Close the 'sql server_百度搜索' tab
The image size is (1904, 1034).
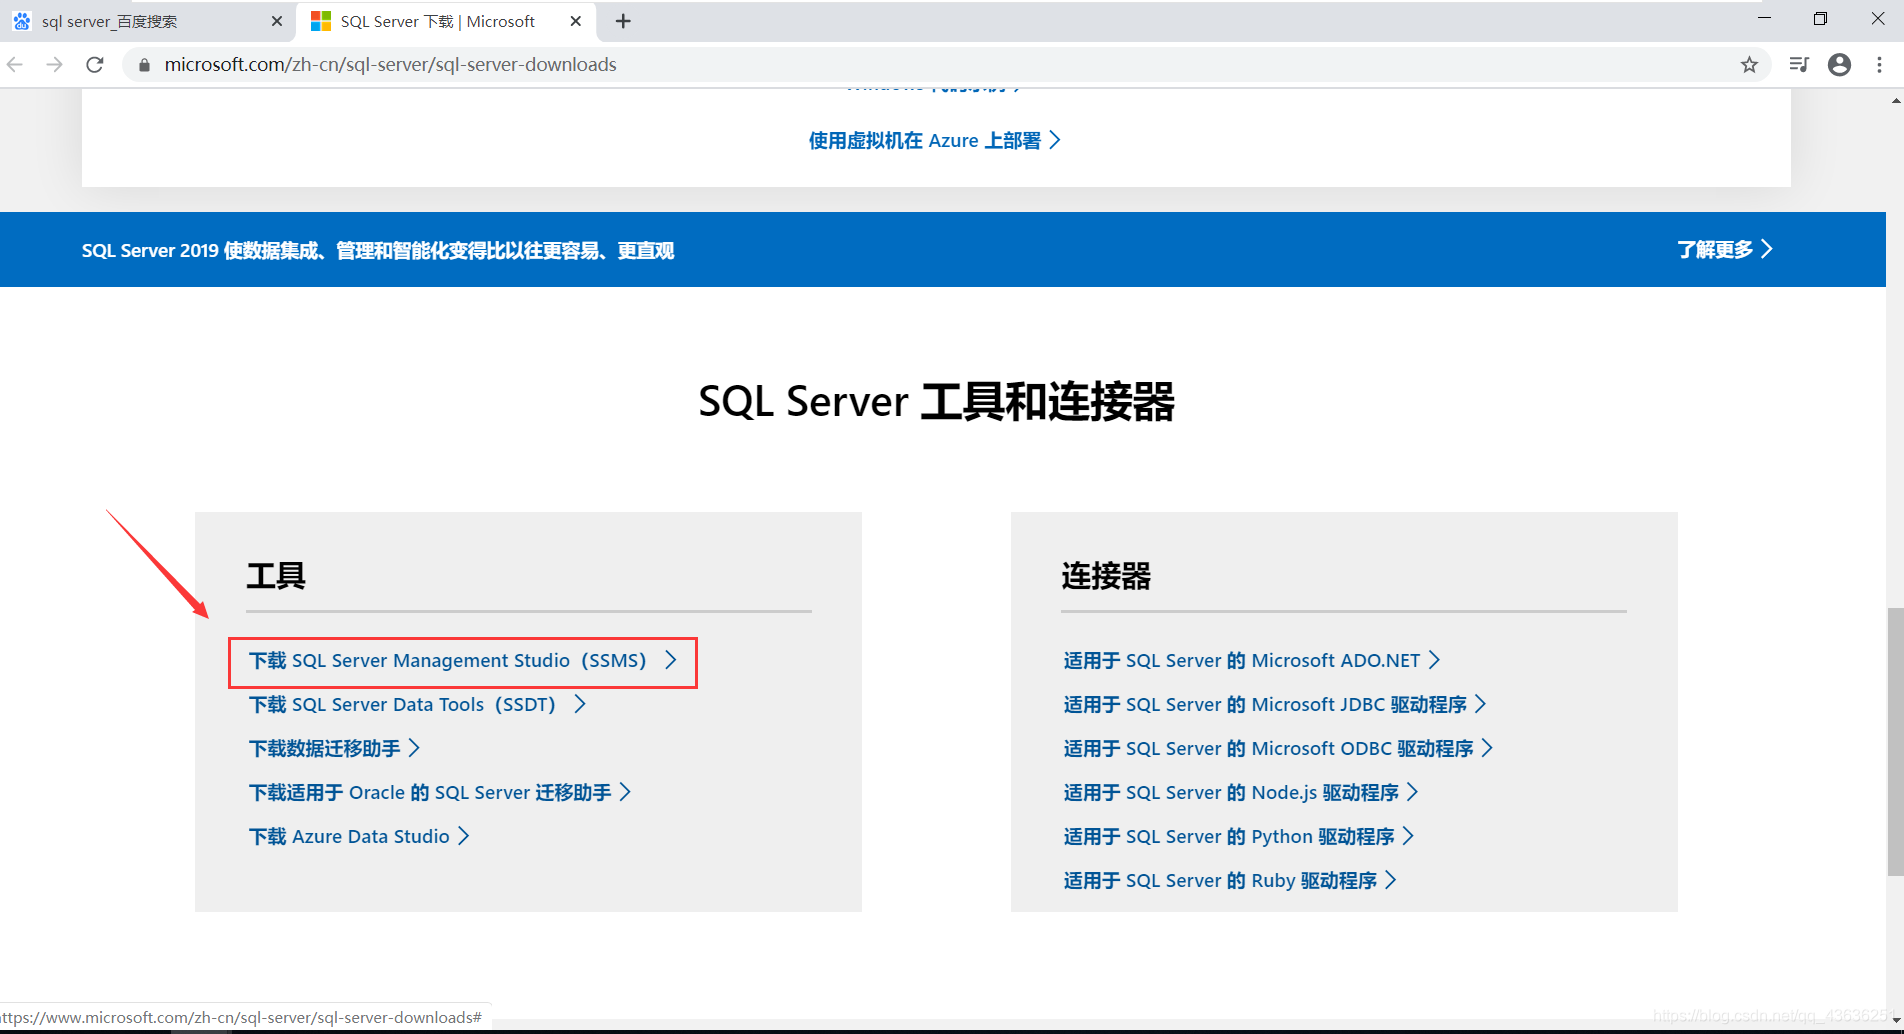277,21
